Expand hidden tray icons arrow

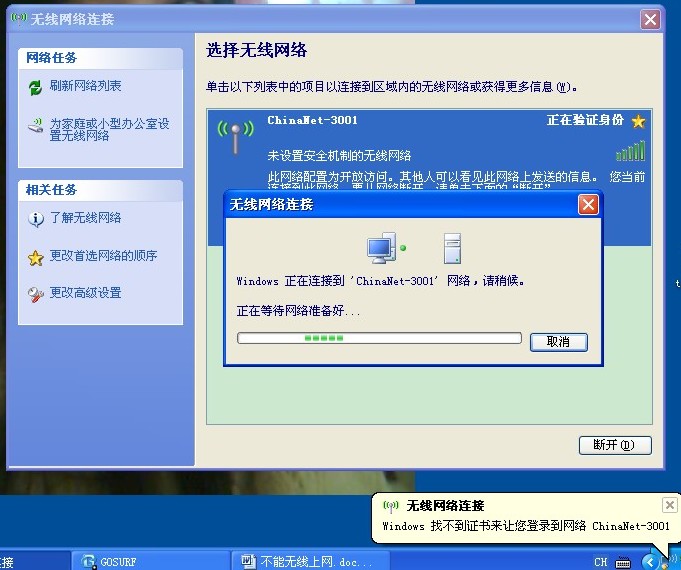tap(649, 562)
